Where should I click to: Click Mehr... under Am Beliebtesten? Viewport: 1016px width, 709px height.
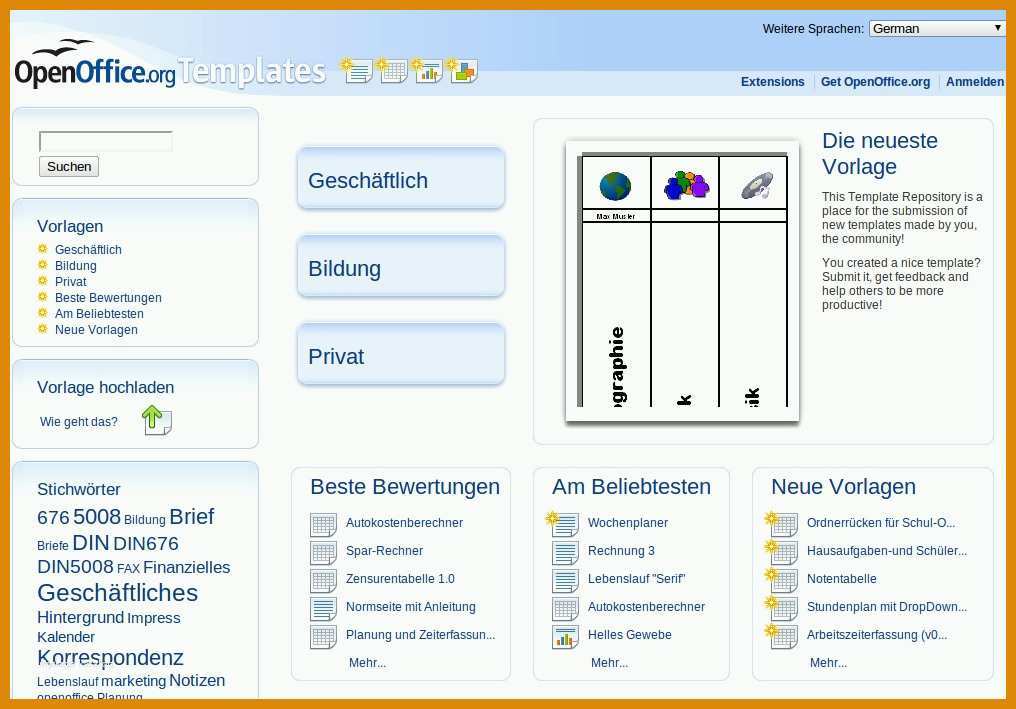coord(609,663)
